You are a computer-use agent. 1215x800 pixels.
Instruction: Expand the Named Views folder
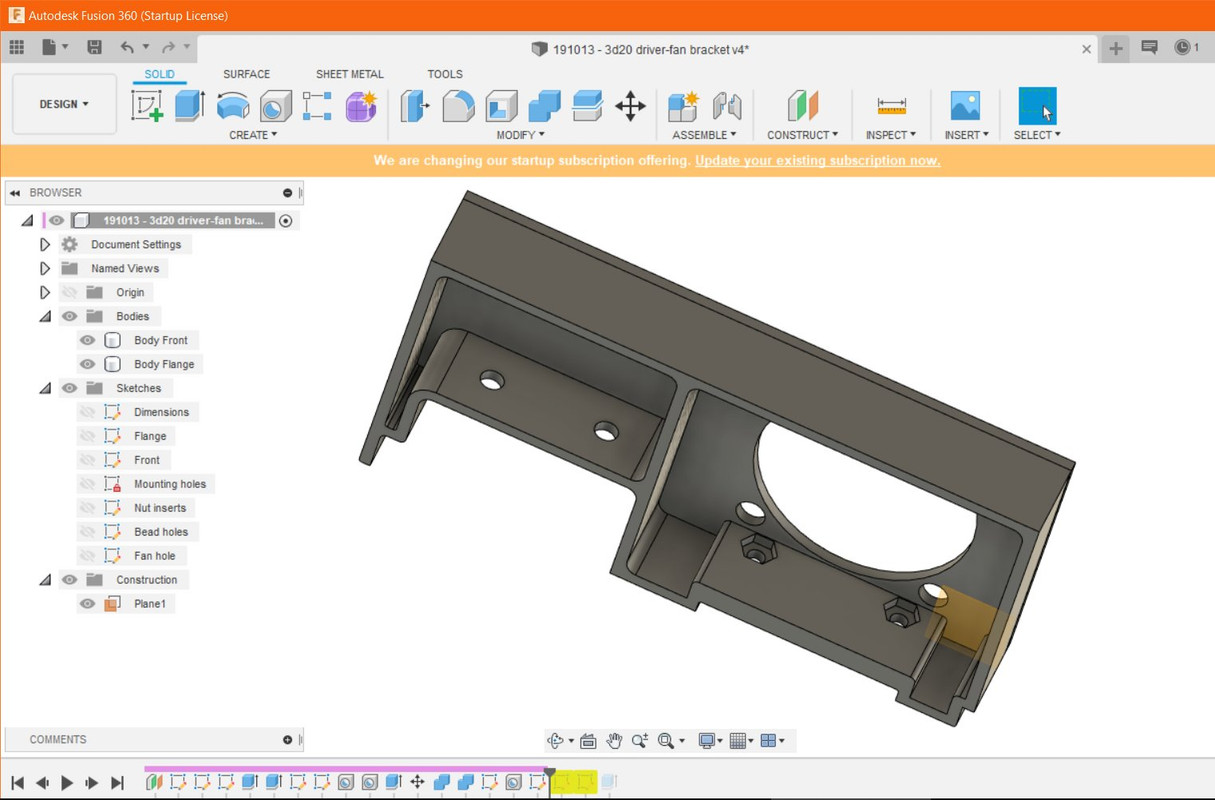pyautogui.click(x=45, y=268)
